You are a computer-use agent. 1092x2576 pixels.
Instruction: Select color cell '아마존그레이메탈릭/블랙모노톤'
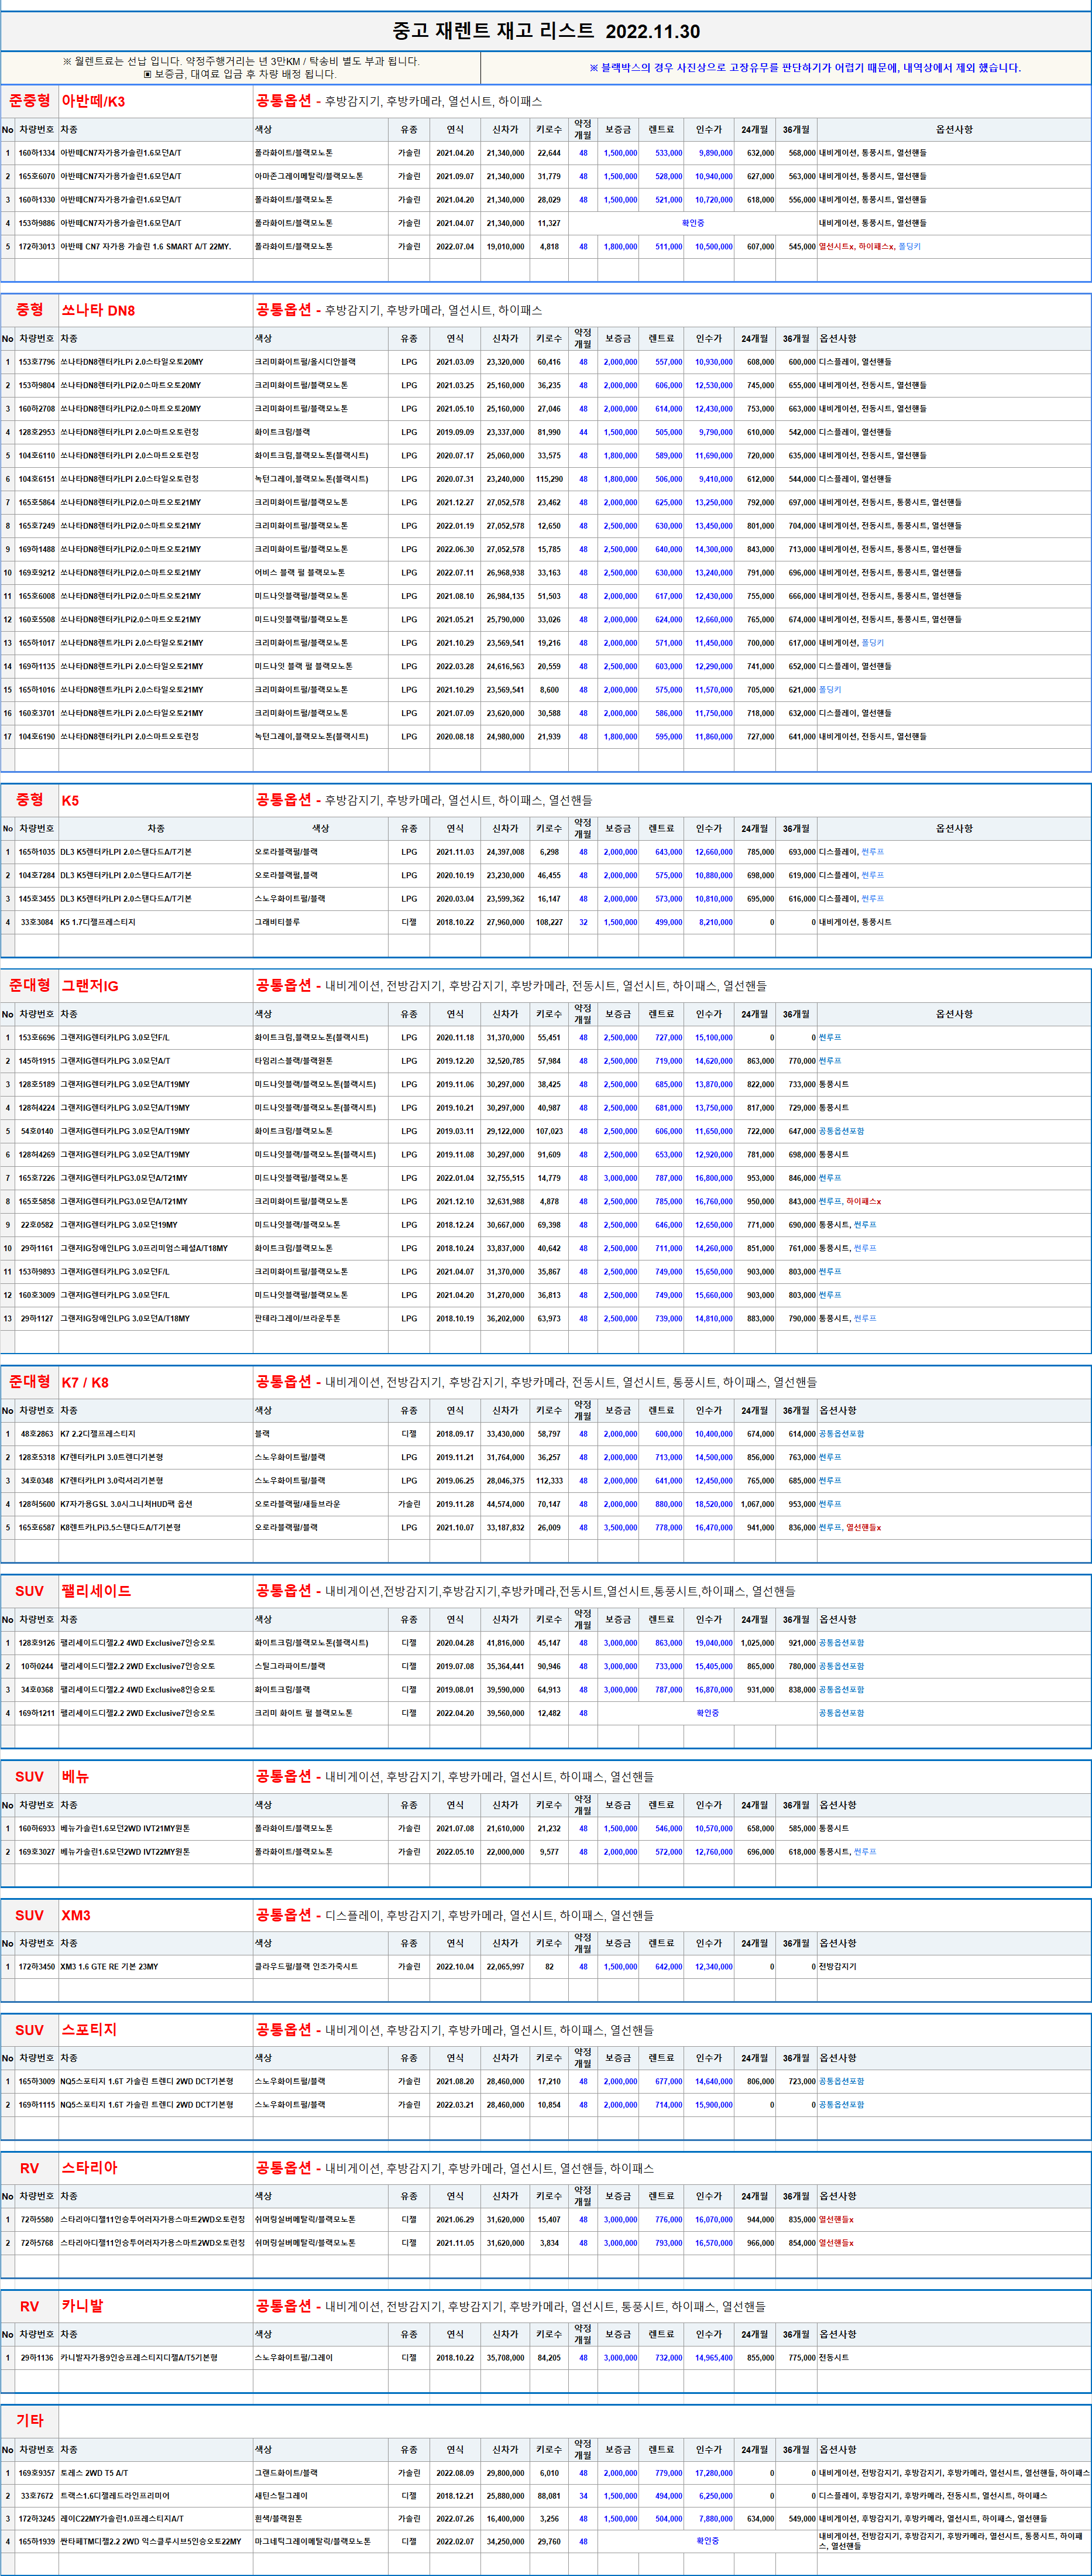tap(321, 176)
